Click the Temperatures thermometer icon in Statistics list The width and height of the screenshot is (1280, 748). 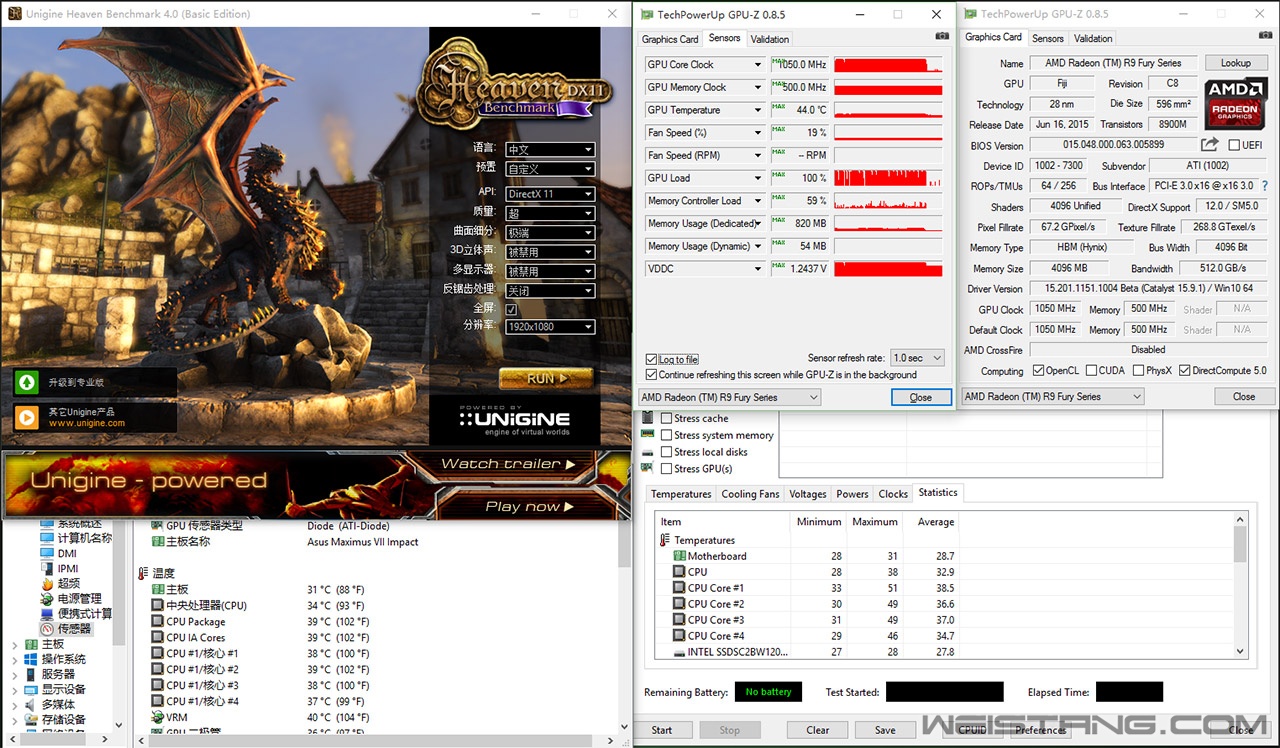[665, 540]
